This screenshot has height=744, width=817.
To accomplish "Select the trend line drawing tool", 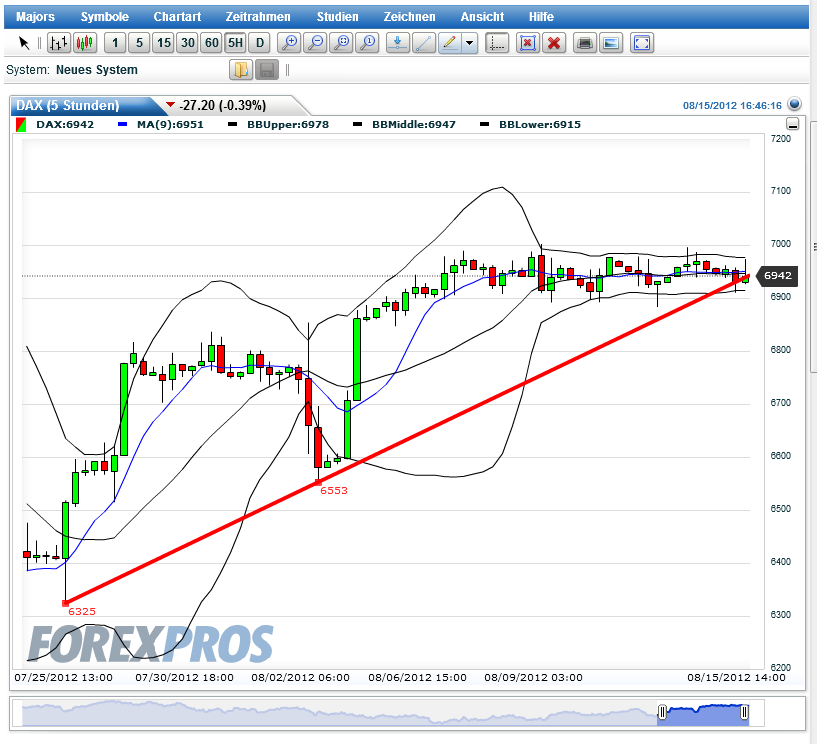I will click(x=424, y=43).
